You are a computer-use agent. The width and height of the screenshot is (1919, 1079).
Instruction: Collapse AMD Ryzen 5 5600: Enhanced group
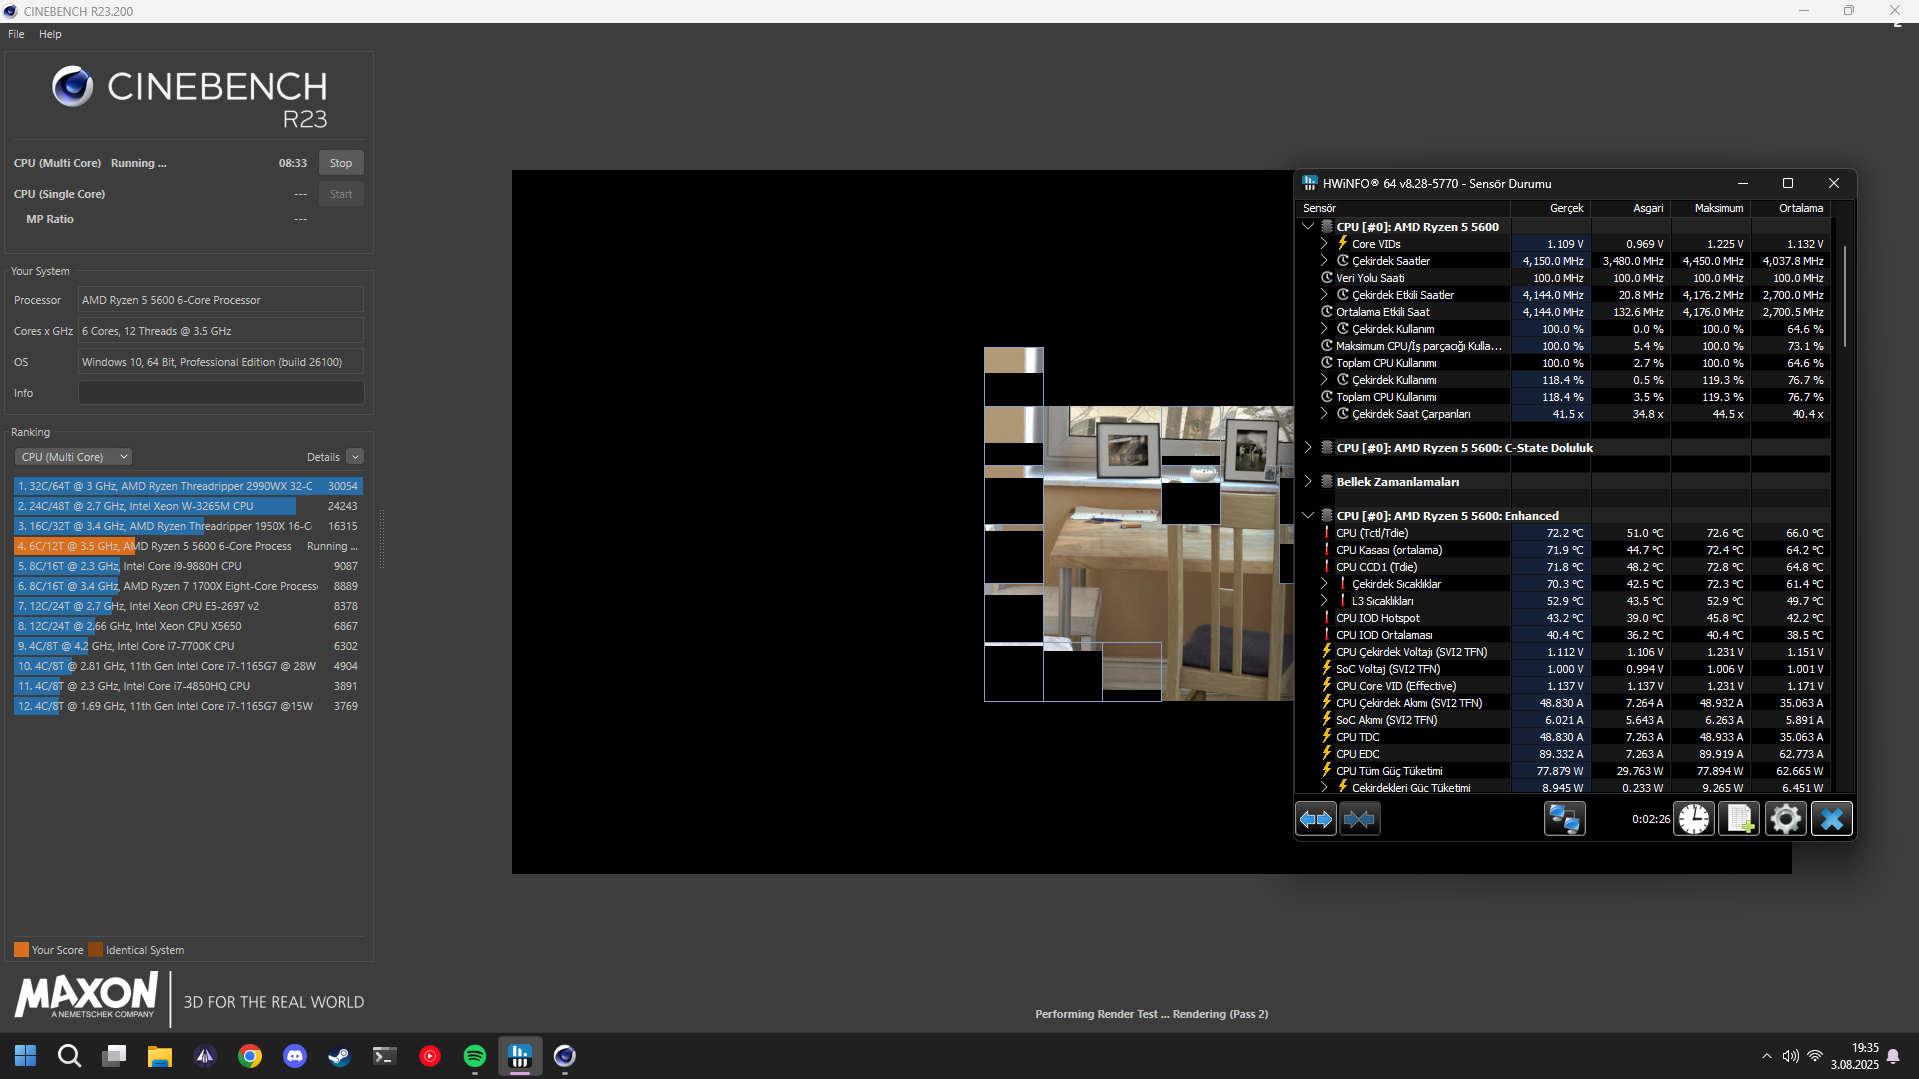1308,516
